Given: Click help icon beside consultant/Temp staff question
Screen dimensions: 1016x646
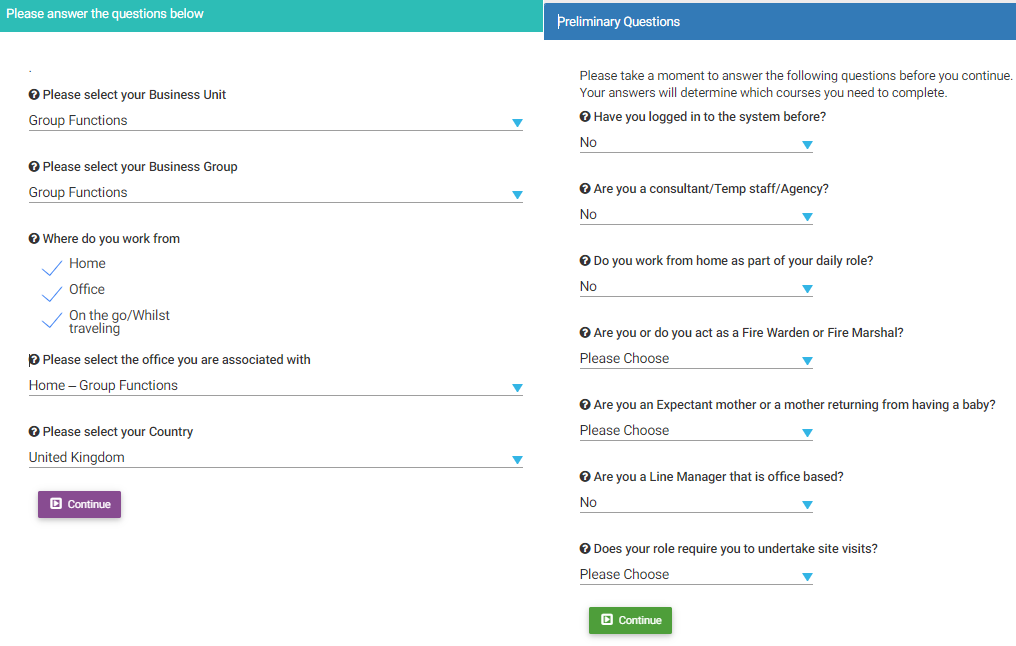Looking at the screenshot, I should click(x=585, y=189).
